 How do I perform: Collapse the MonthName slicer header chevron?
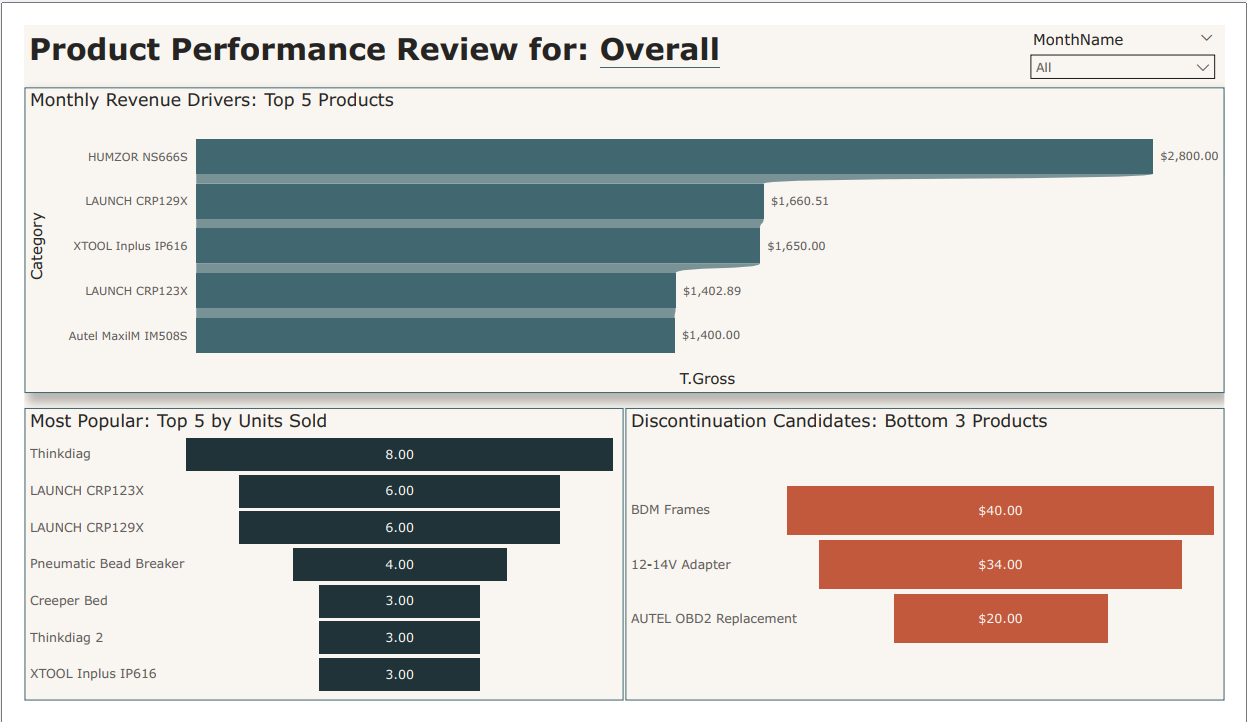(x=1207, y=39)
